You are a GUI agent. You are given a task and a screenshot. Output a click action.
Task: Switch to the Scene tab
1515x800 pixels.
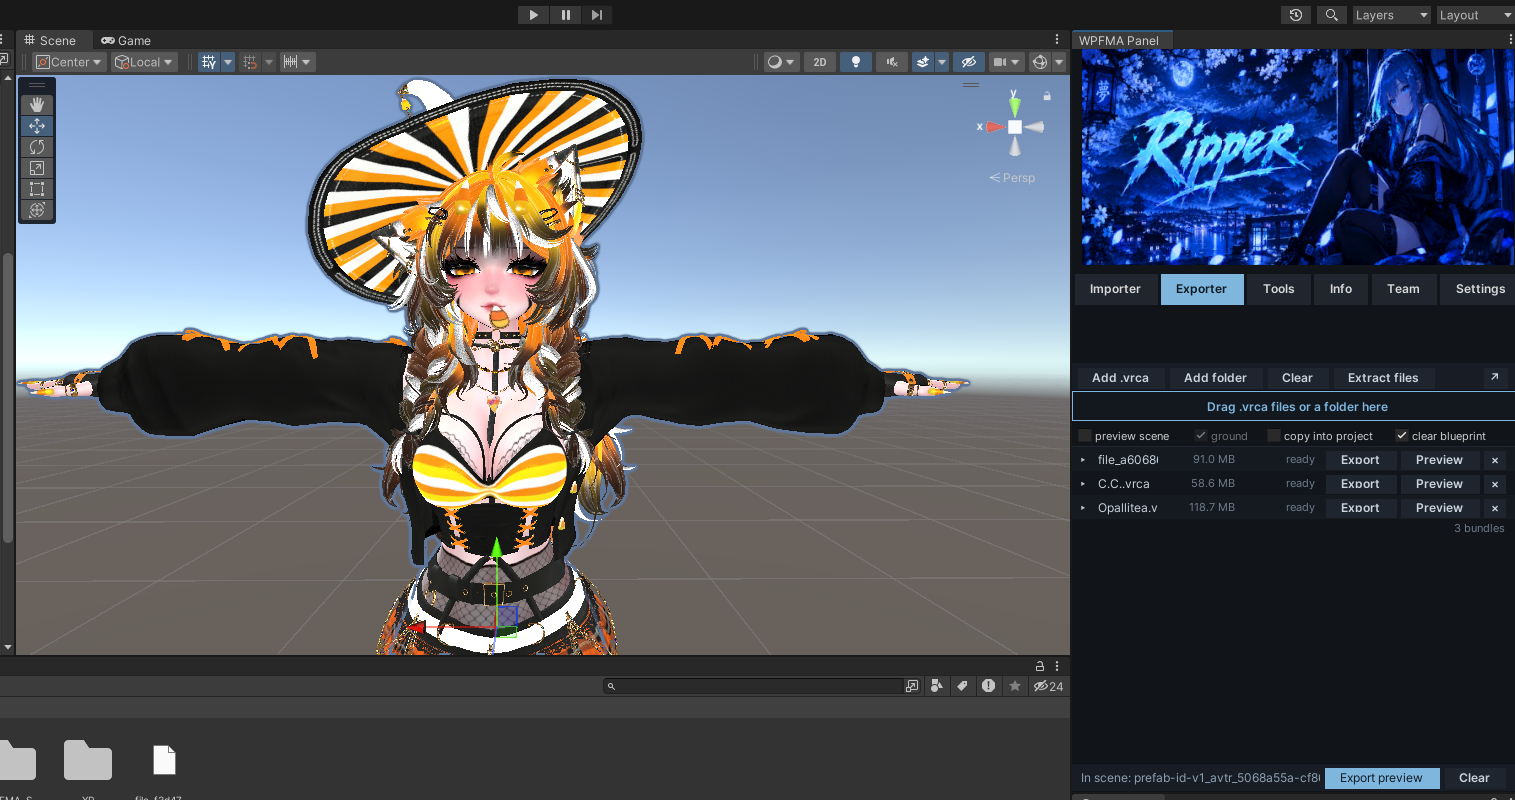pos(50,41)
